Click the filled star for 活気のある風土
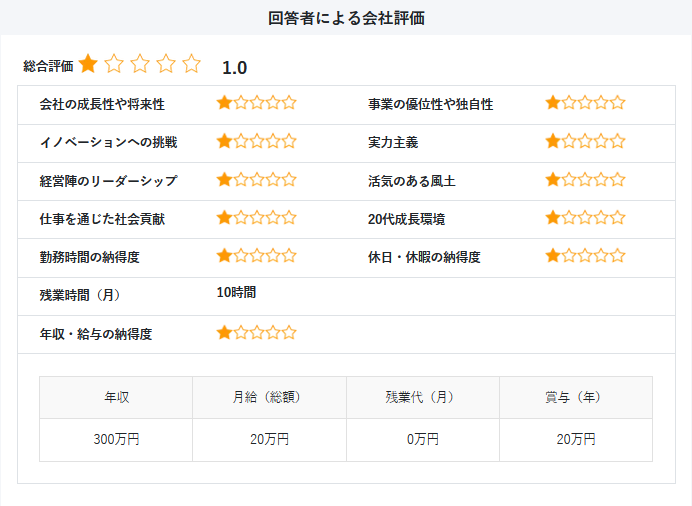Viewport: 692px width, 506px height. pyautogui.click(x=553, y=180)
